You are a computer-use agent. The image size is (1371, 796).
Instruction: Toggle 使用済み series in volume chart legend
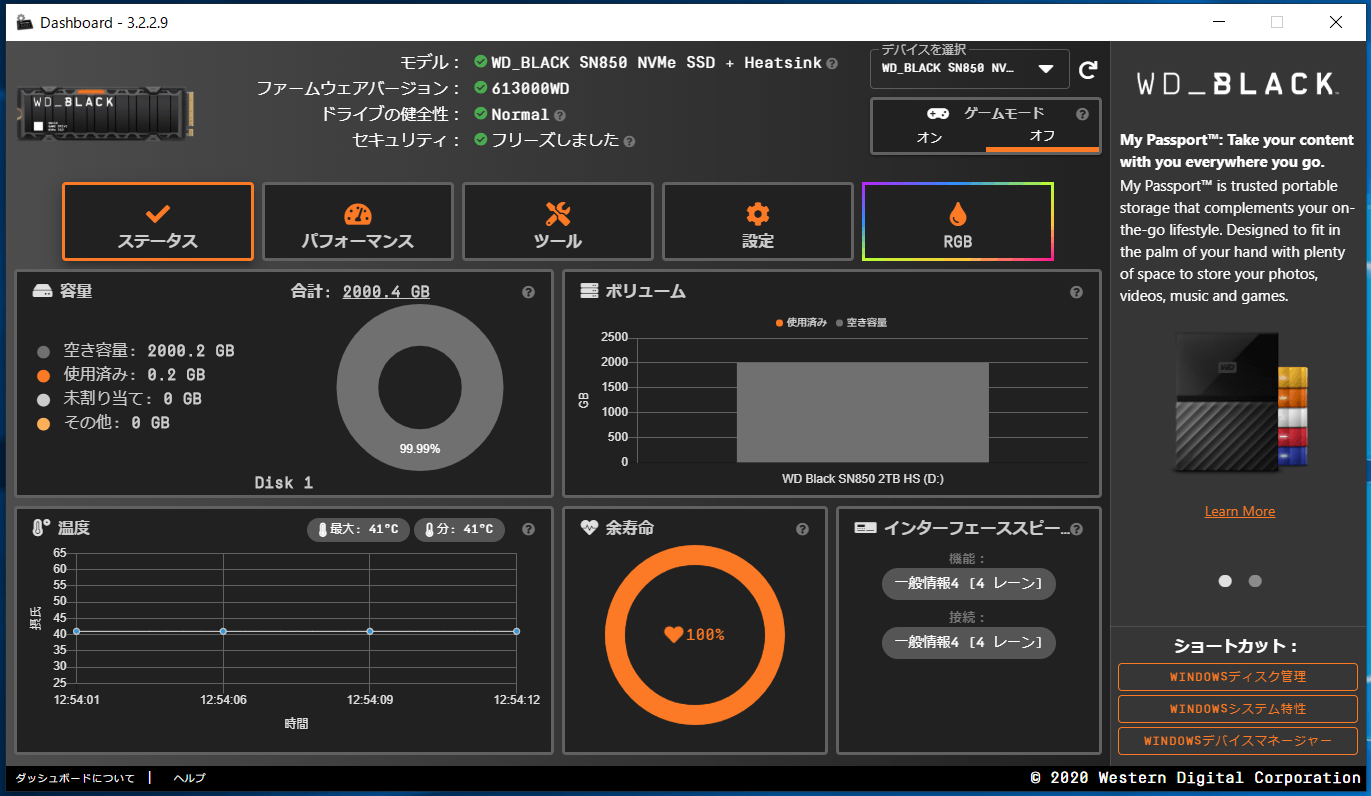[802, 323]
